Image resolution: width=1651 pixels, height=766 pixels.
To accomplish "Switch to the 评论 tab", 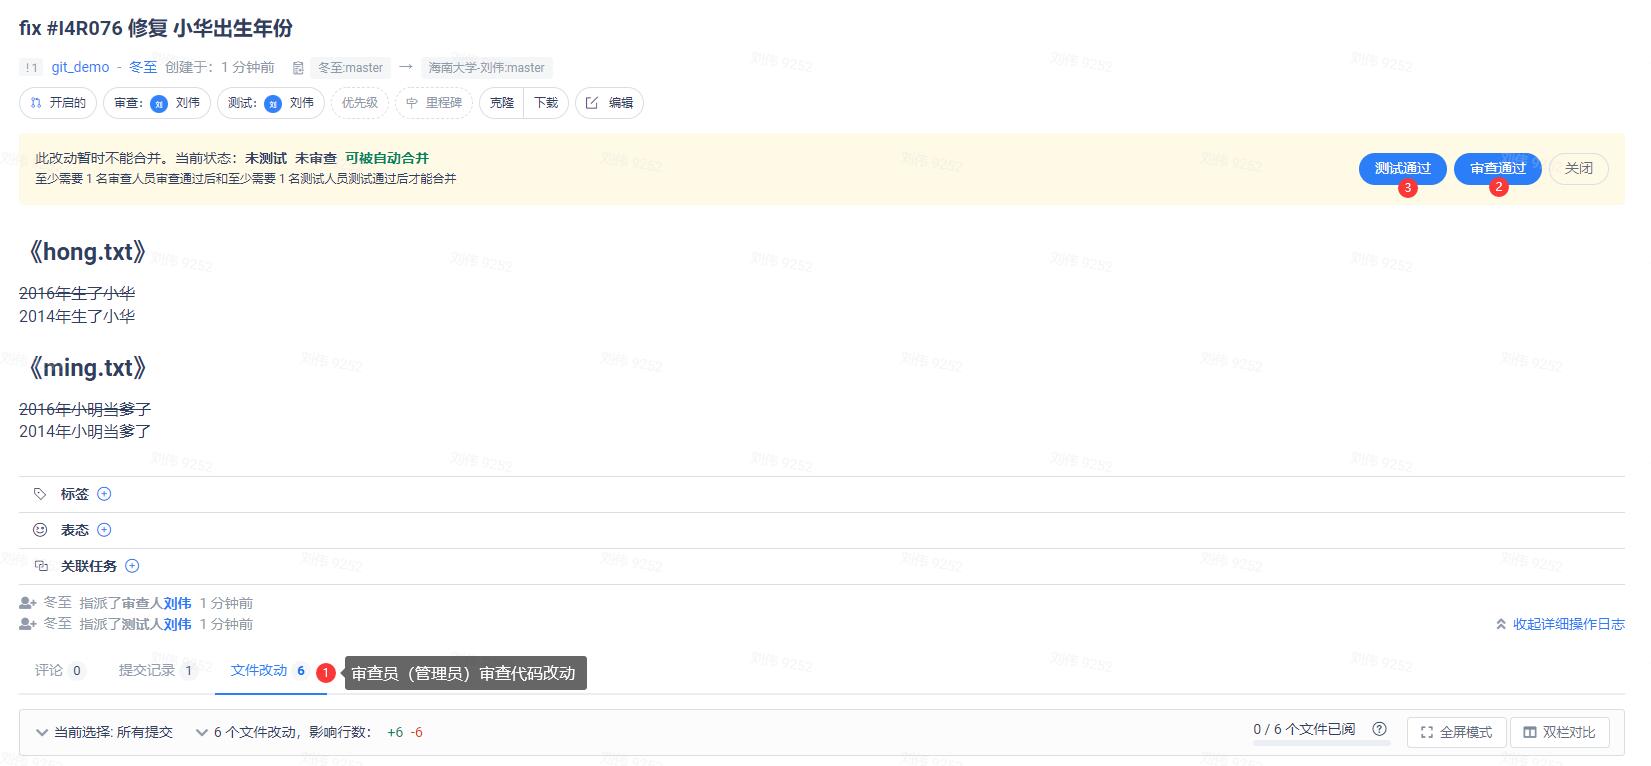I will click(x=49, y=670).
